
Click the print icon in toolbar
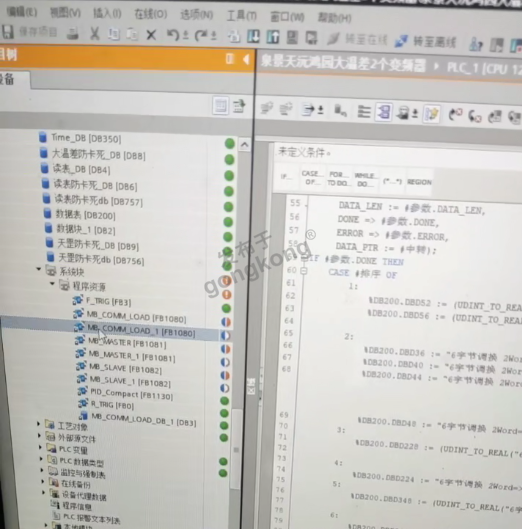pos(72,33)
